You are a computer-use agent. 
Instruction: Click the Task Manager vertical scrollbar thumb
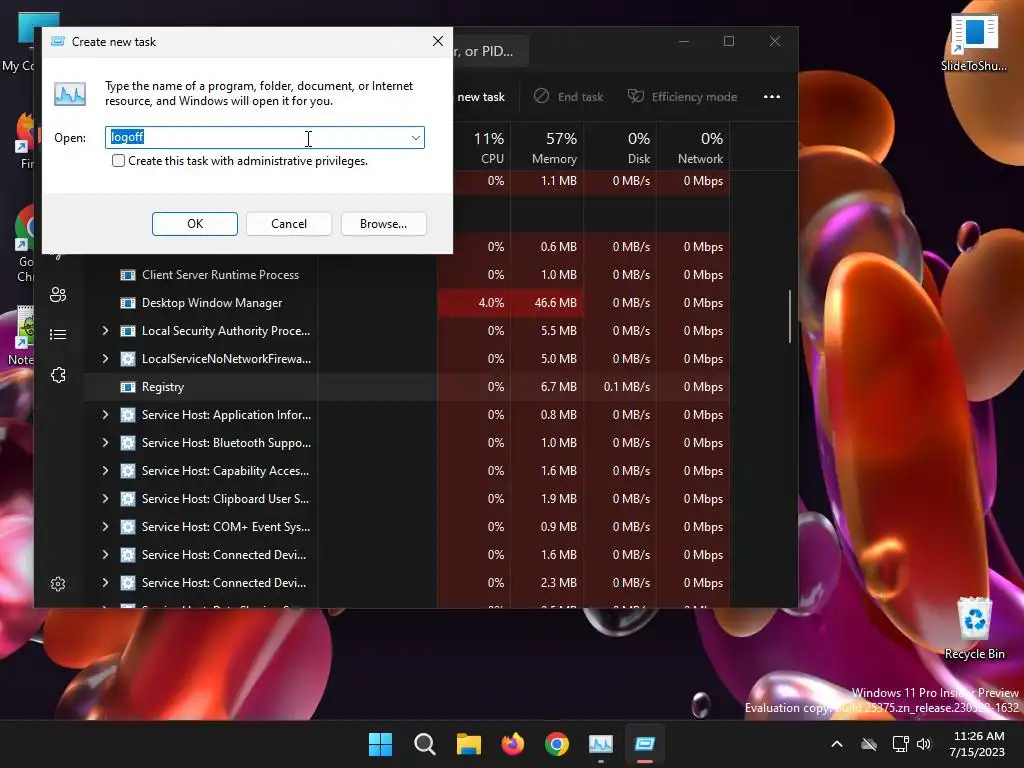click(790, 316)
